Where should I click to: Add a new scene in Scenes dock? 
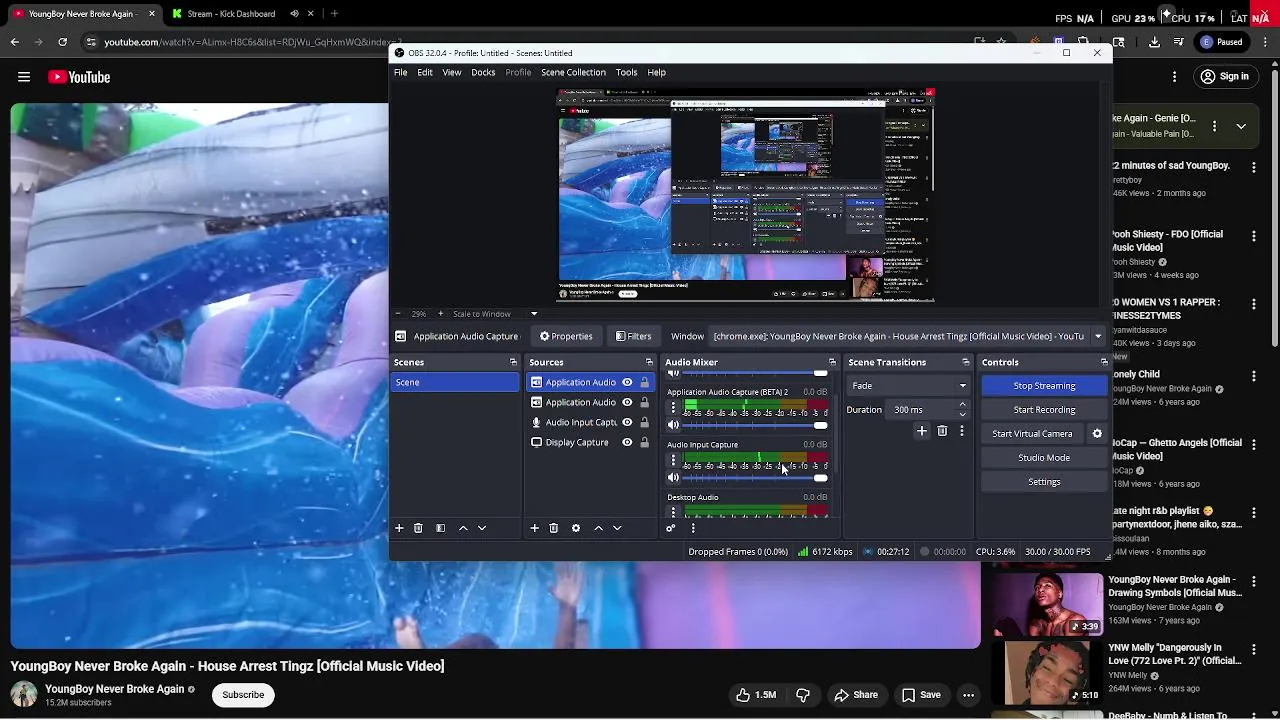pos(399,528)
